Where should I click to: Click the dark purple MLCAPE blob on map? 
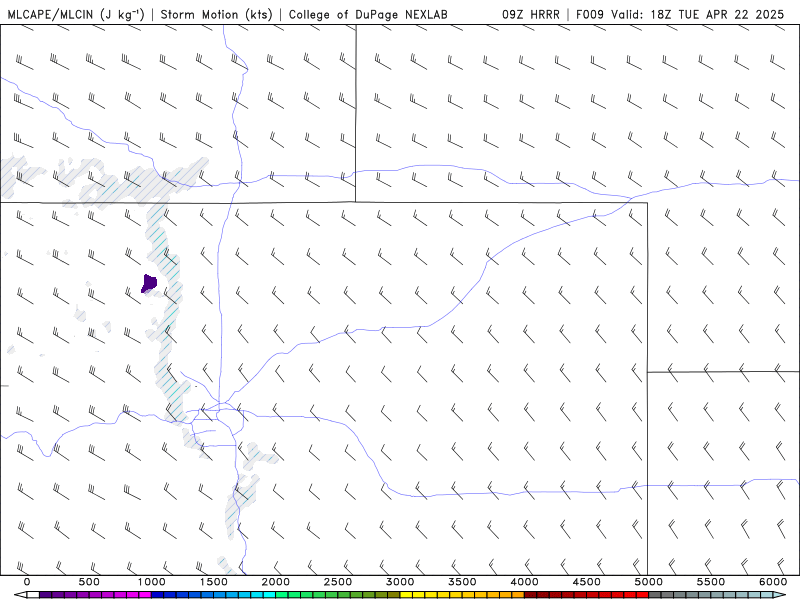(148, 283)
